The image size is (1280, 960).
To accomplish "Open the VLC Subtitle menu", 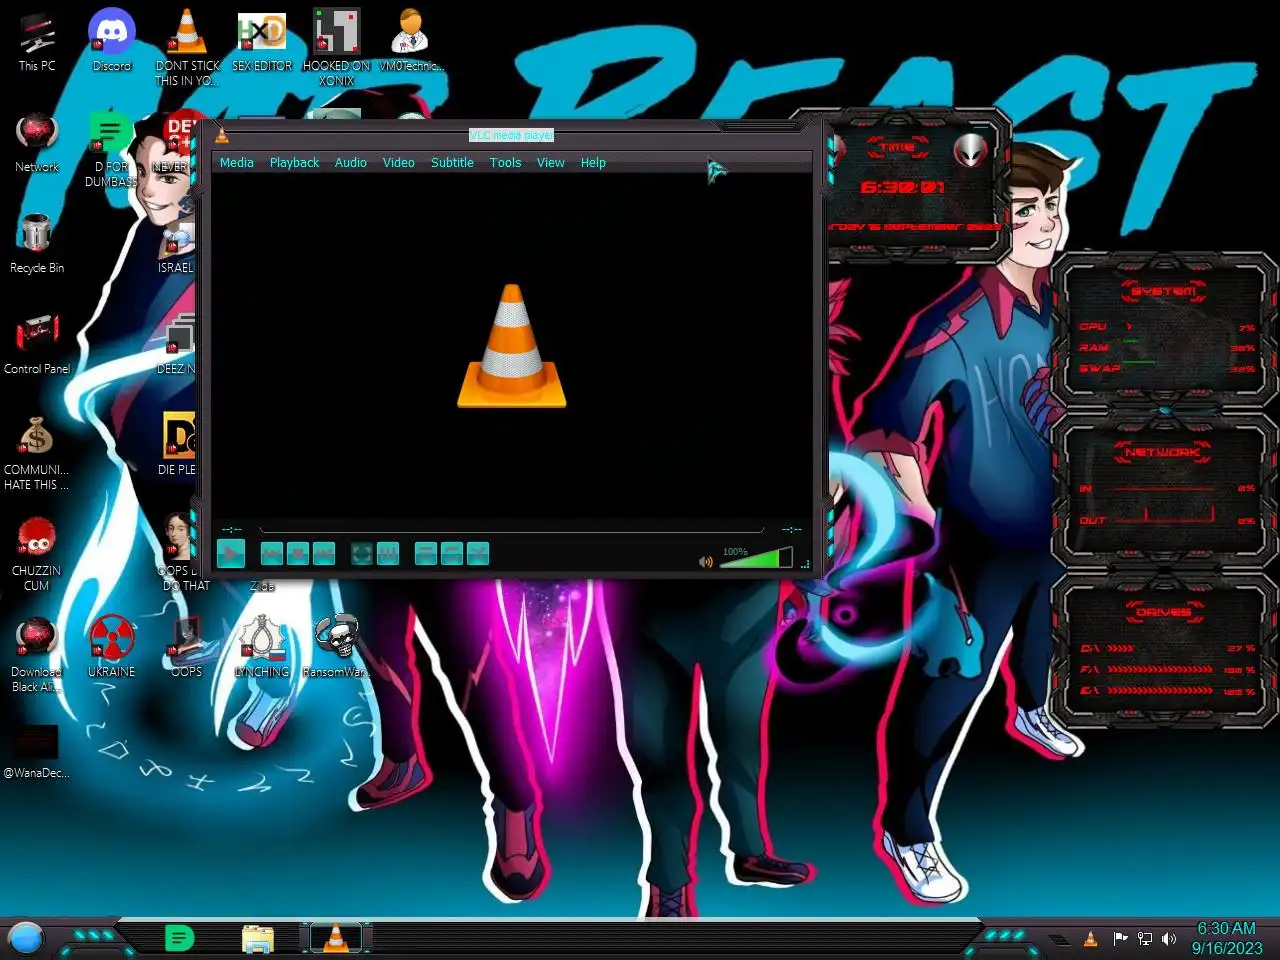I will point(452,162).
